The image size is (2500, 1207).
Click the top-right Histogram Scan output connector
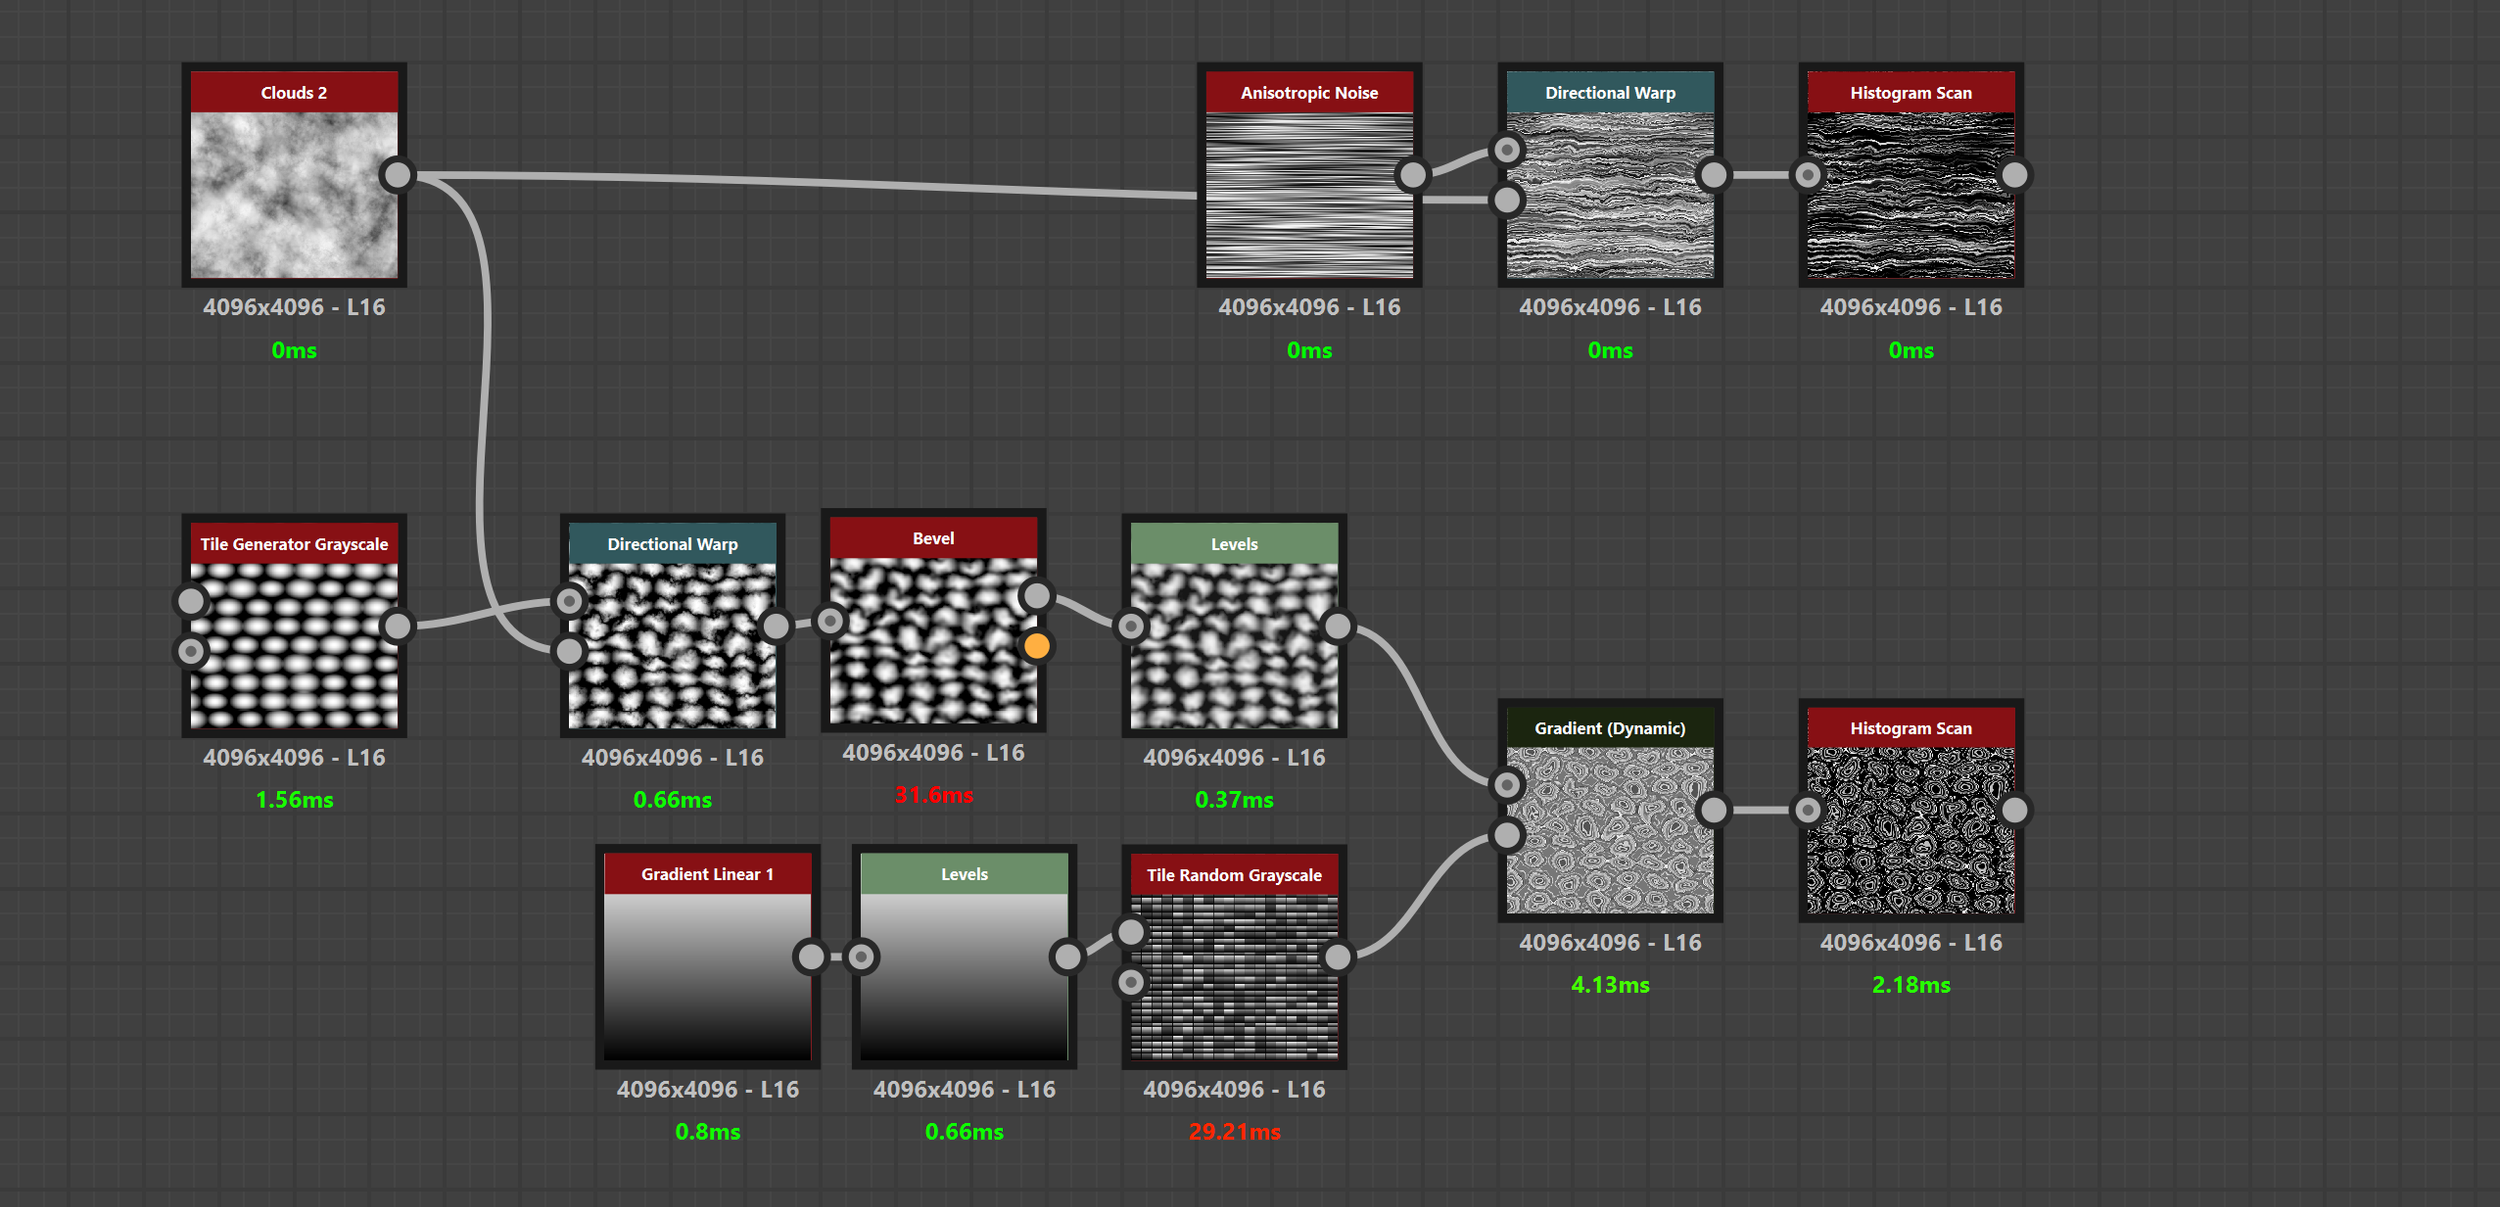tap(2014, 175)
